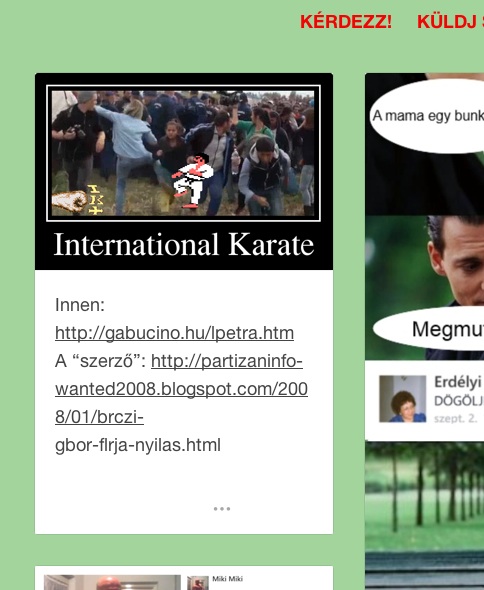Click the 'Innen:' text label
This screenshot has width=484, height=590.
click(x=80, y=305)
